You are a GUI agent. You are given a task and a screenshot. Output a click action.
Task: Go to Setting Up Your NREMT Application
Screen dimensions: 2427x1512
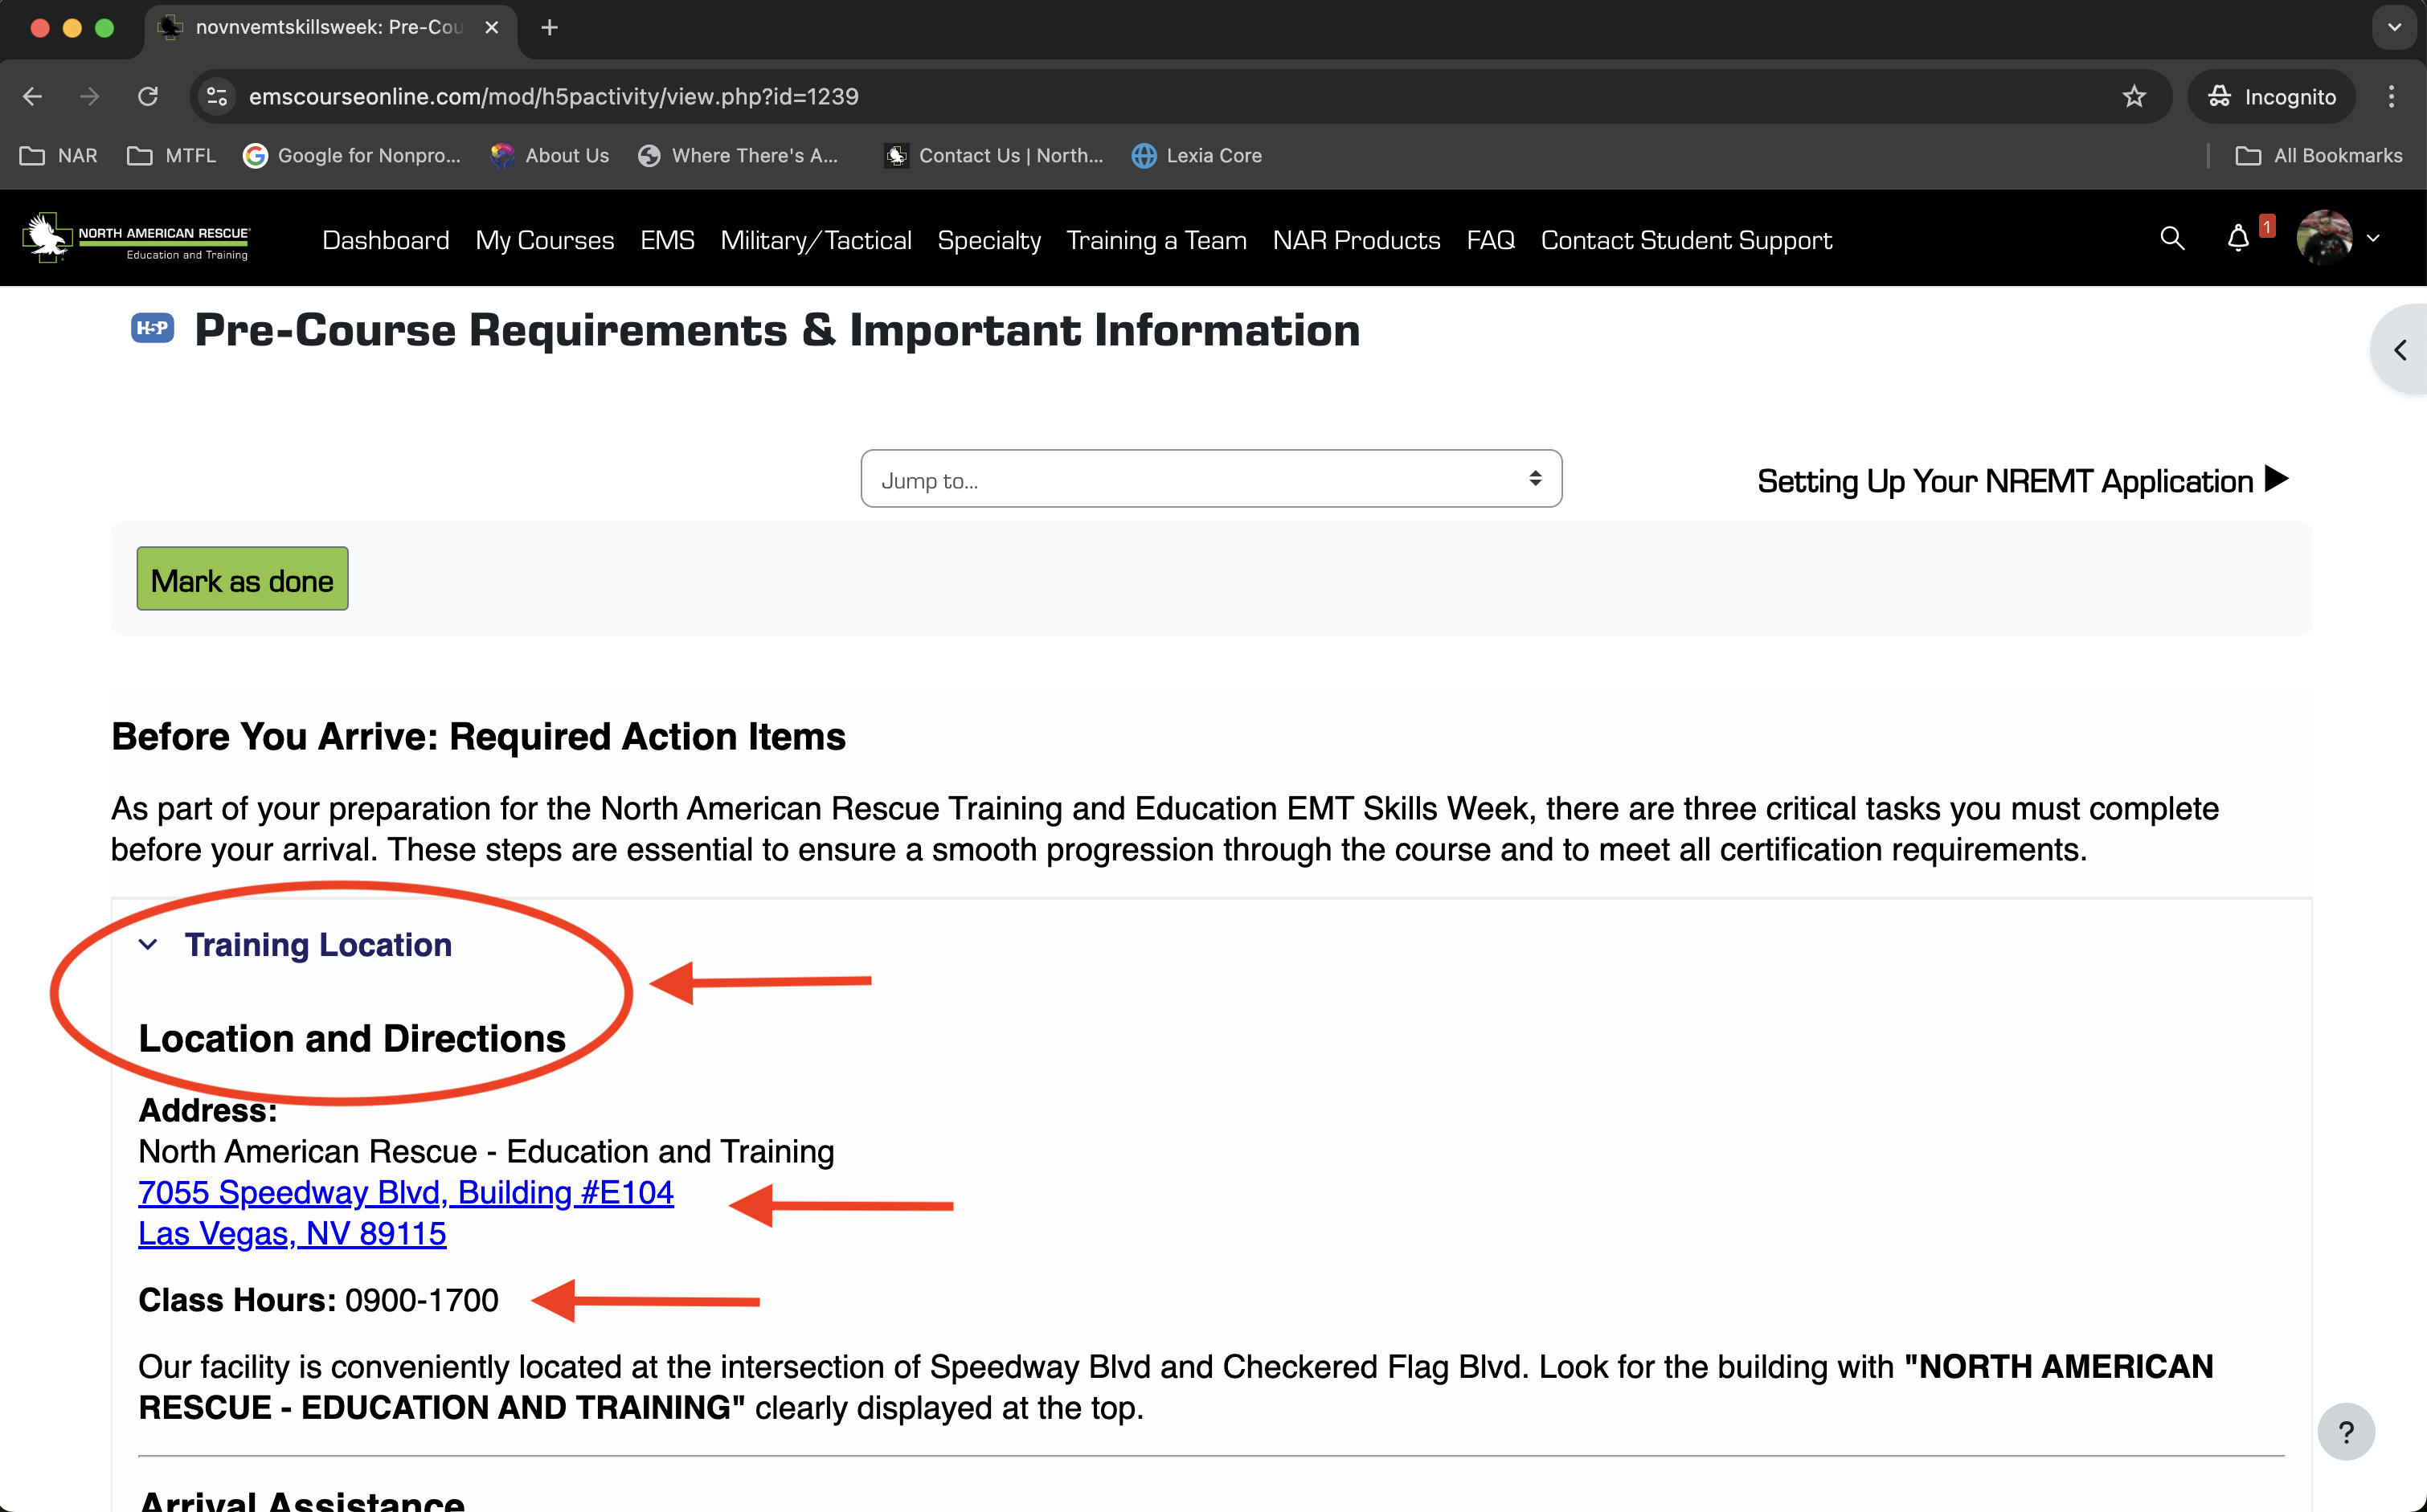coord(2023,481)
